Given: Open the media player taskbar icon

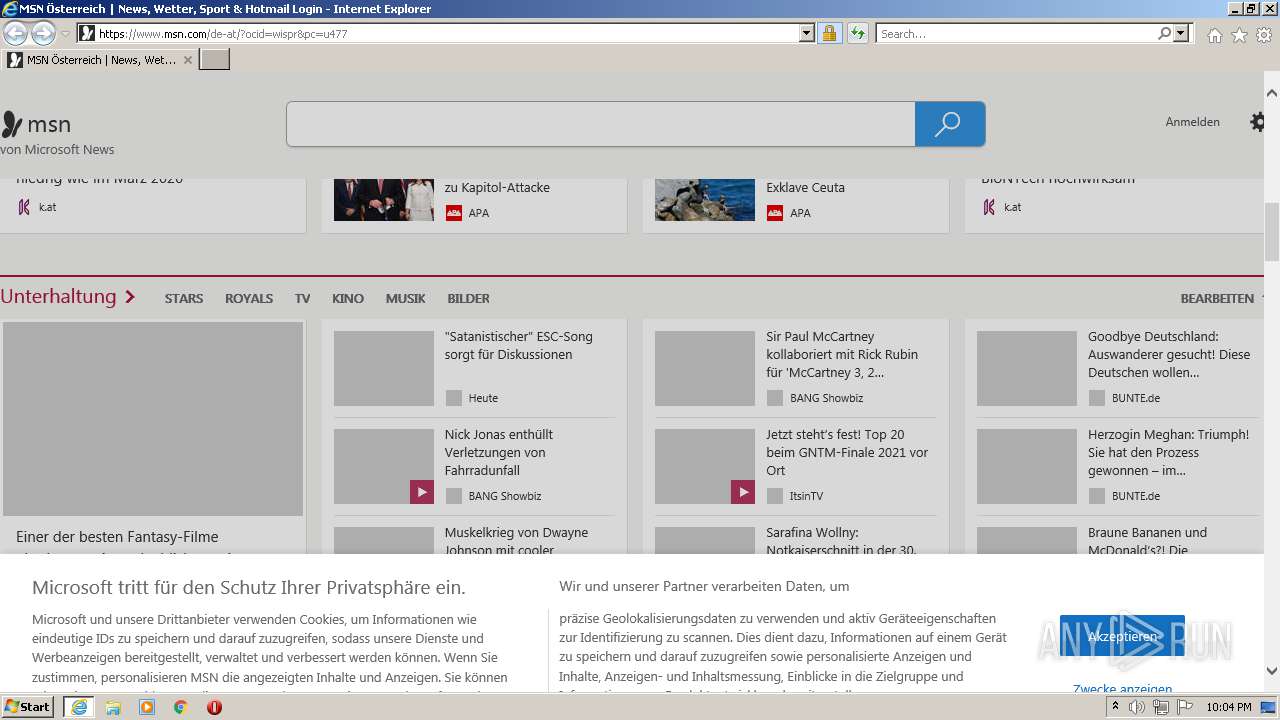Looking at the screenshot, I should pos(147,707).
